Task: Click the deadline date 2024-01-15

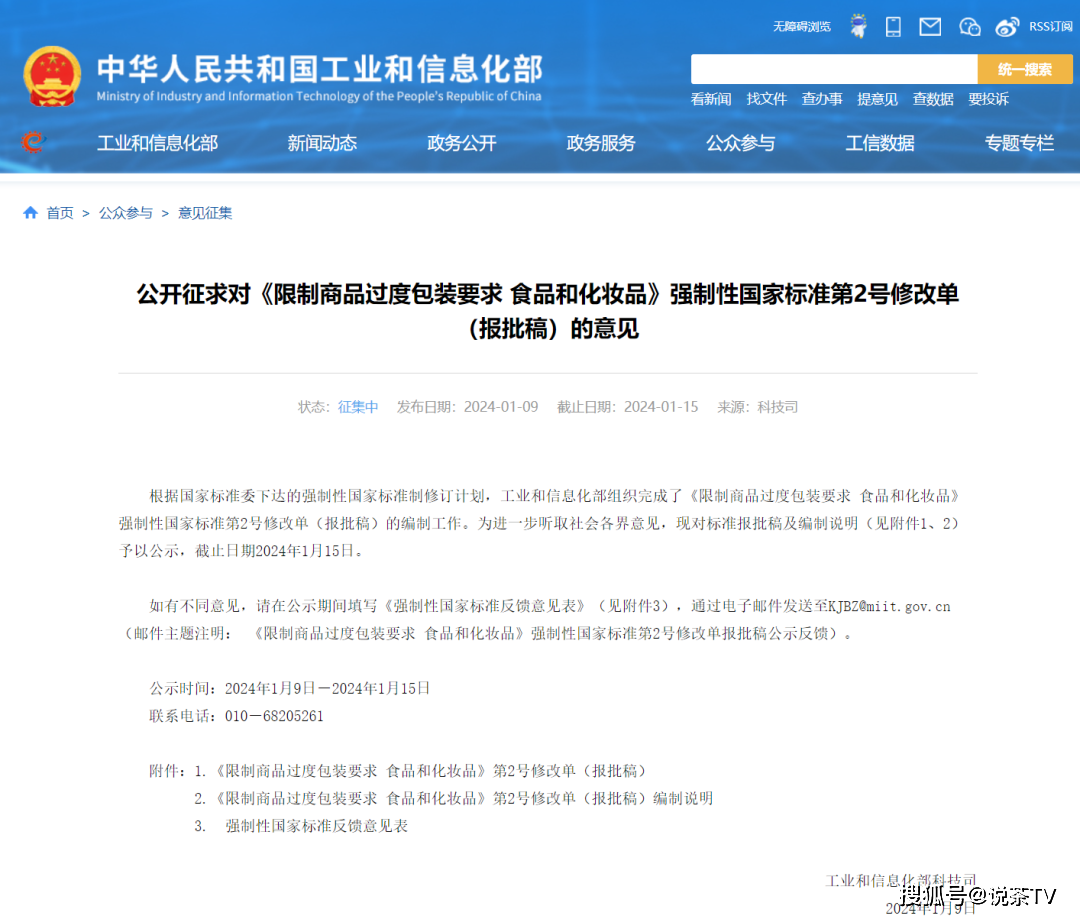Action: click(661, 407)
